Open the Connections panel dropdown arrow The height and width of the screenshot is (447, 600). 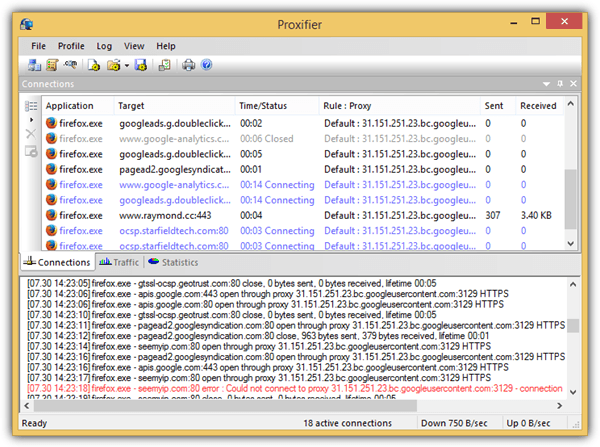(x=546, y=84)
